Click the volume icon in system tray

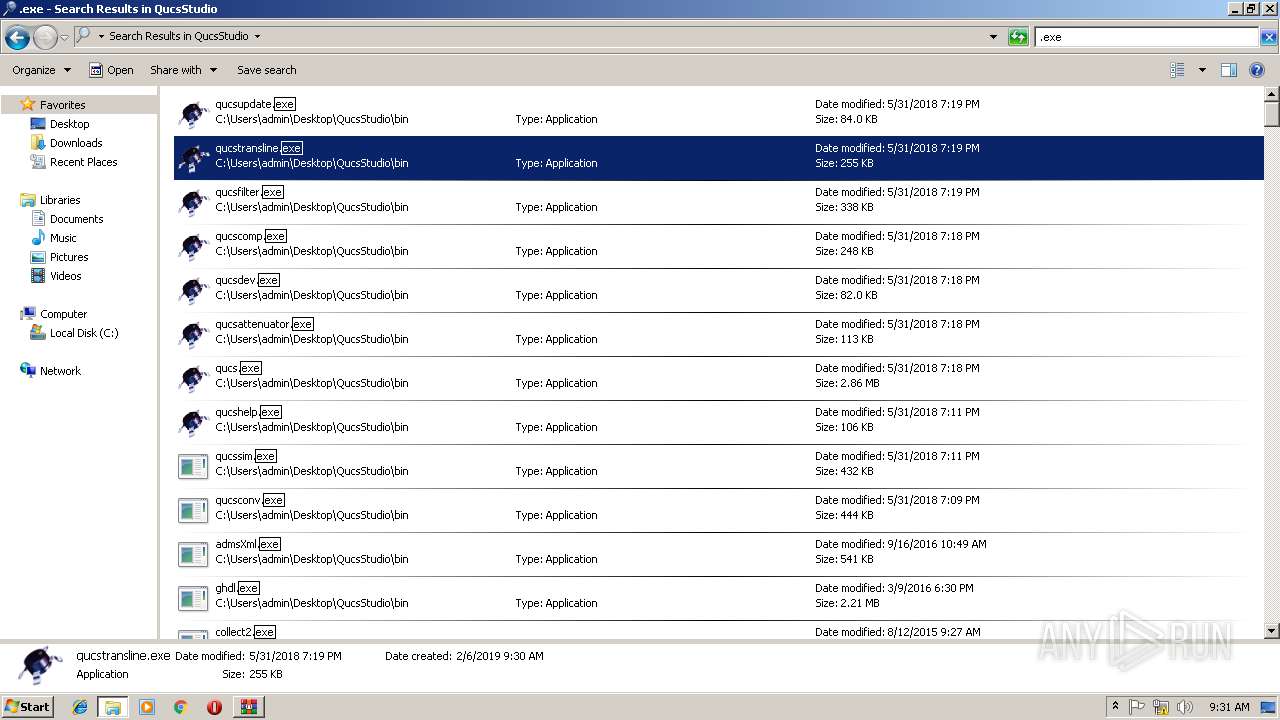pyautogui.click(x=1184, y=706)
